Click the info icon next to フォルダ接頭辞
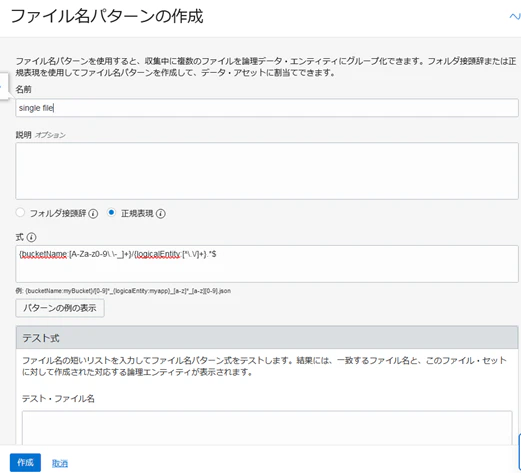521x473 pixels. (93, 214)
